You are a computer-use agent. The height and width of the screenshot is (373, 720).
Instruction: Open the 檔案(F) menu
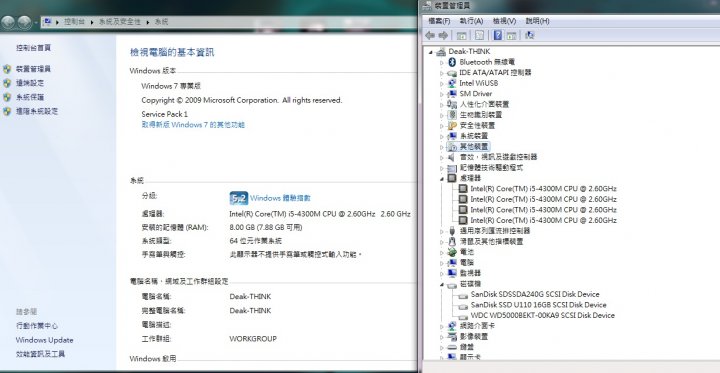(x=439, y=21)
